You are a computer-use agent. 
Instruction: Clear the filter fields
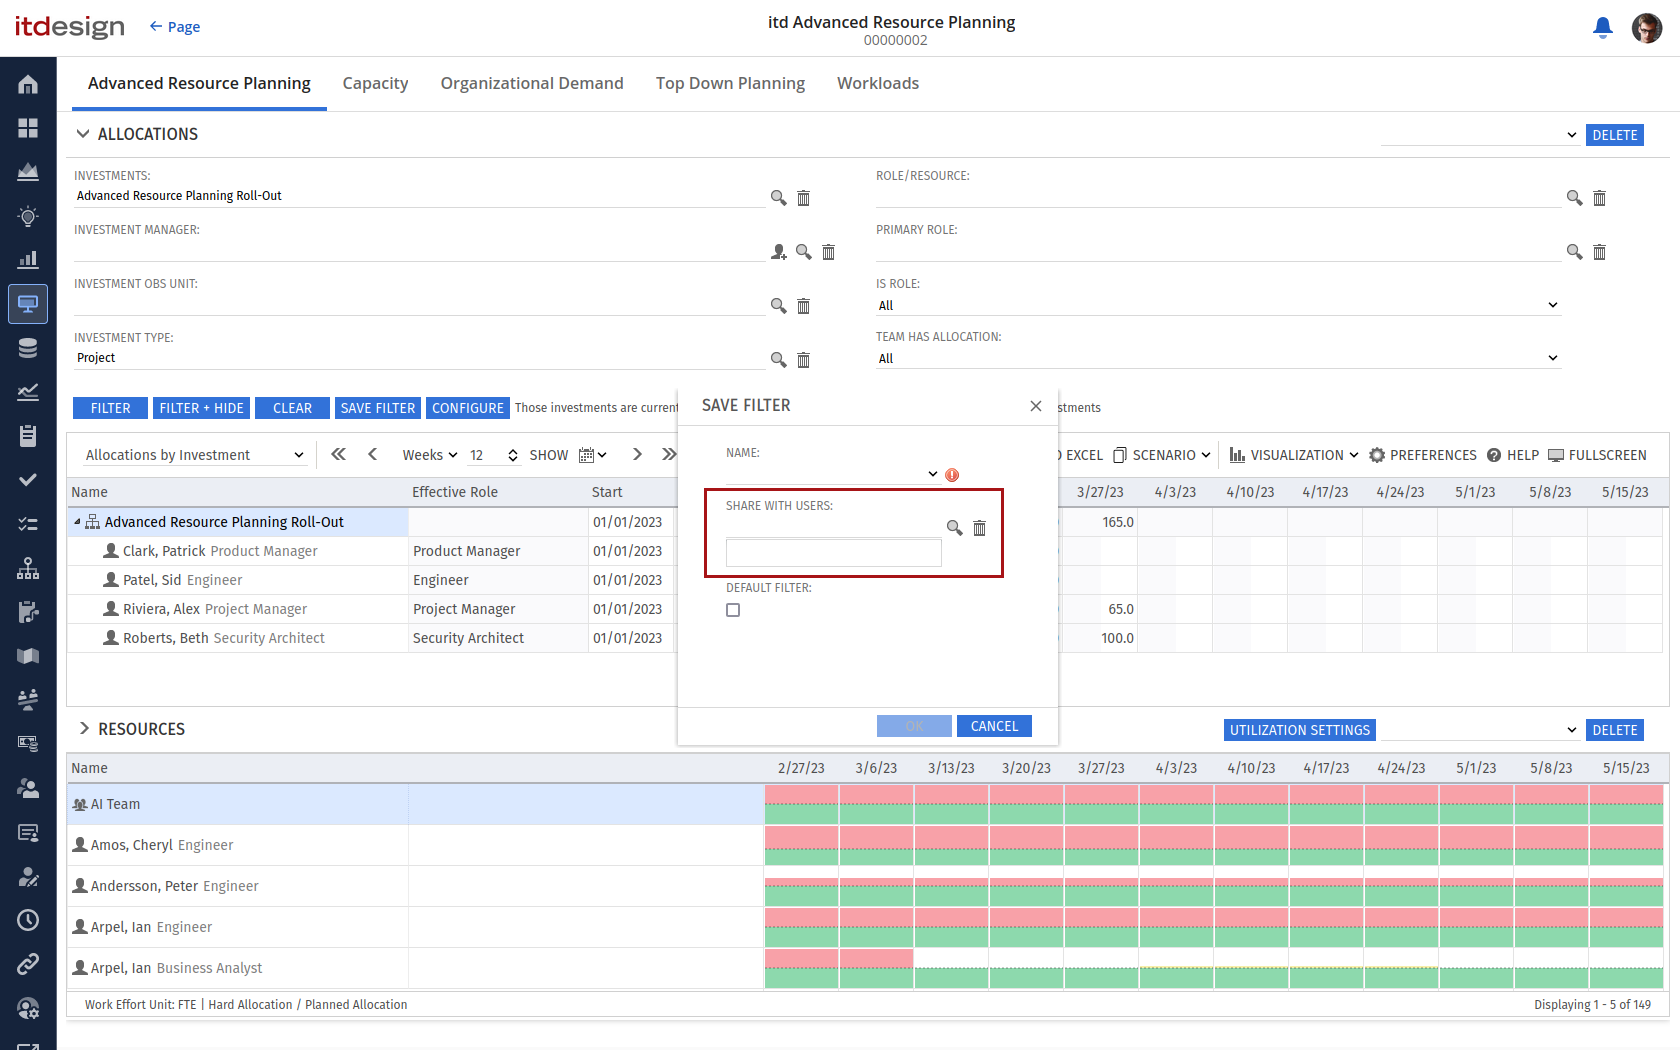point(292,408)
